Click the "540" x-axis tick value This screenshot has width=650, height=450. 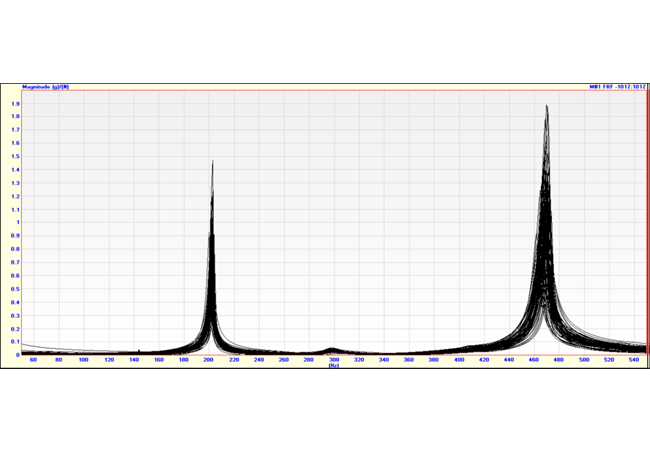pyautogui.click(x=634, y=360)
